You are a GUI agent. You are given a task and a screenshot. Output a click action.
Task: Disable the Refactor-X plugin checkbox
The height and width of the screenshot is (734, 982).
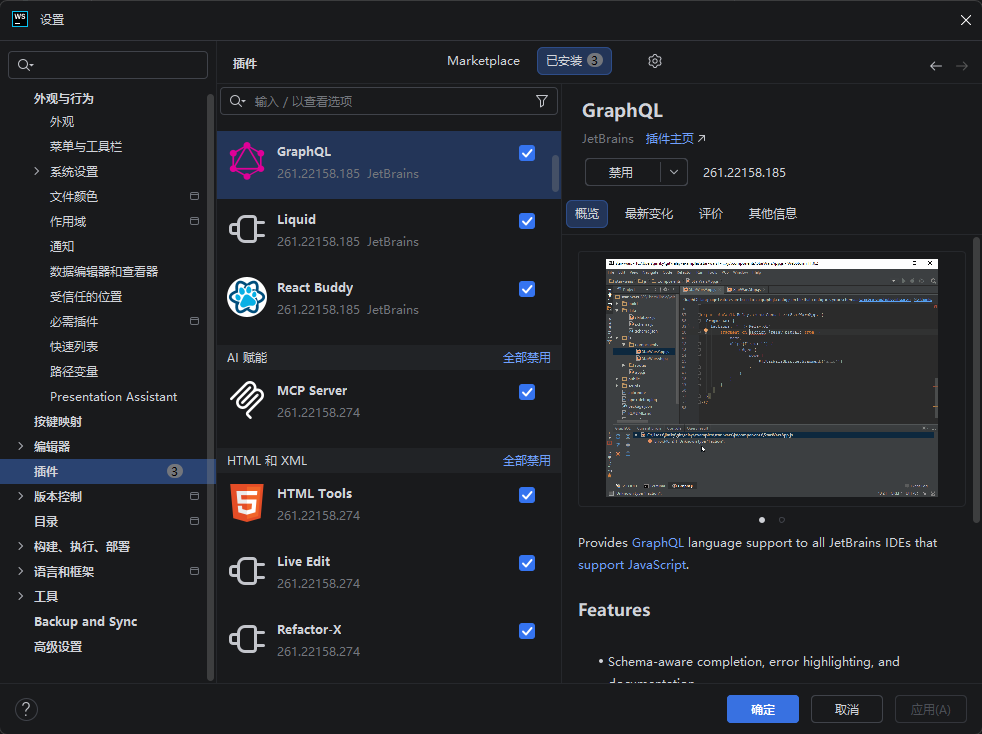(x=527, y=631)
